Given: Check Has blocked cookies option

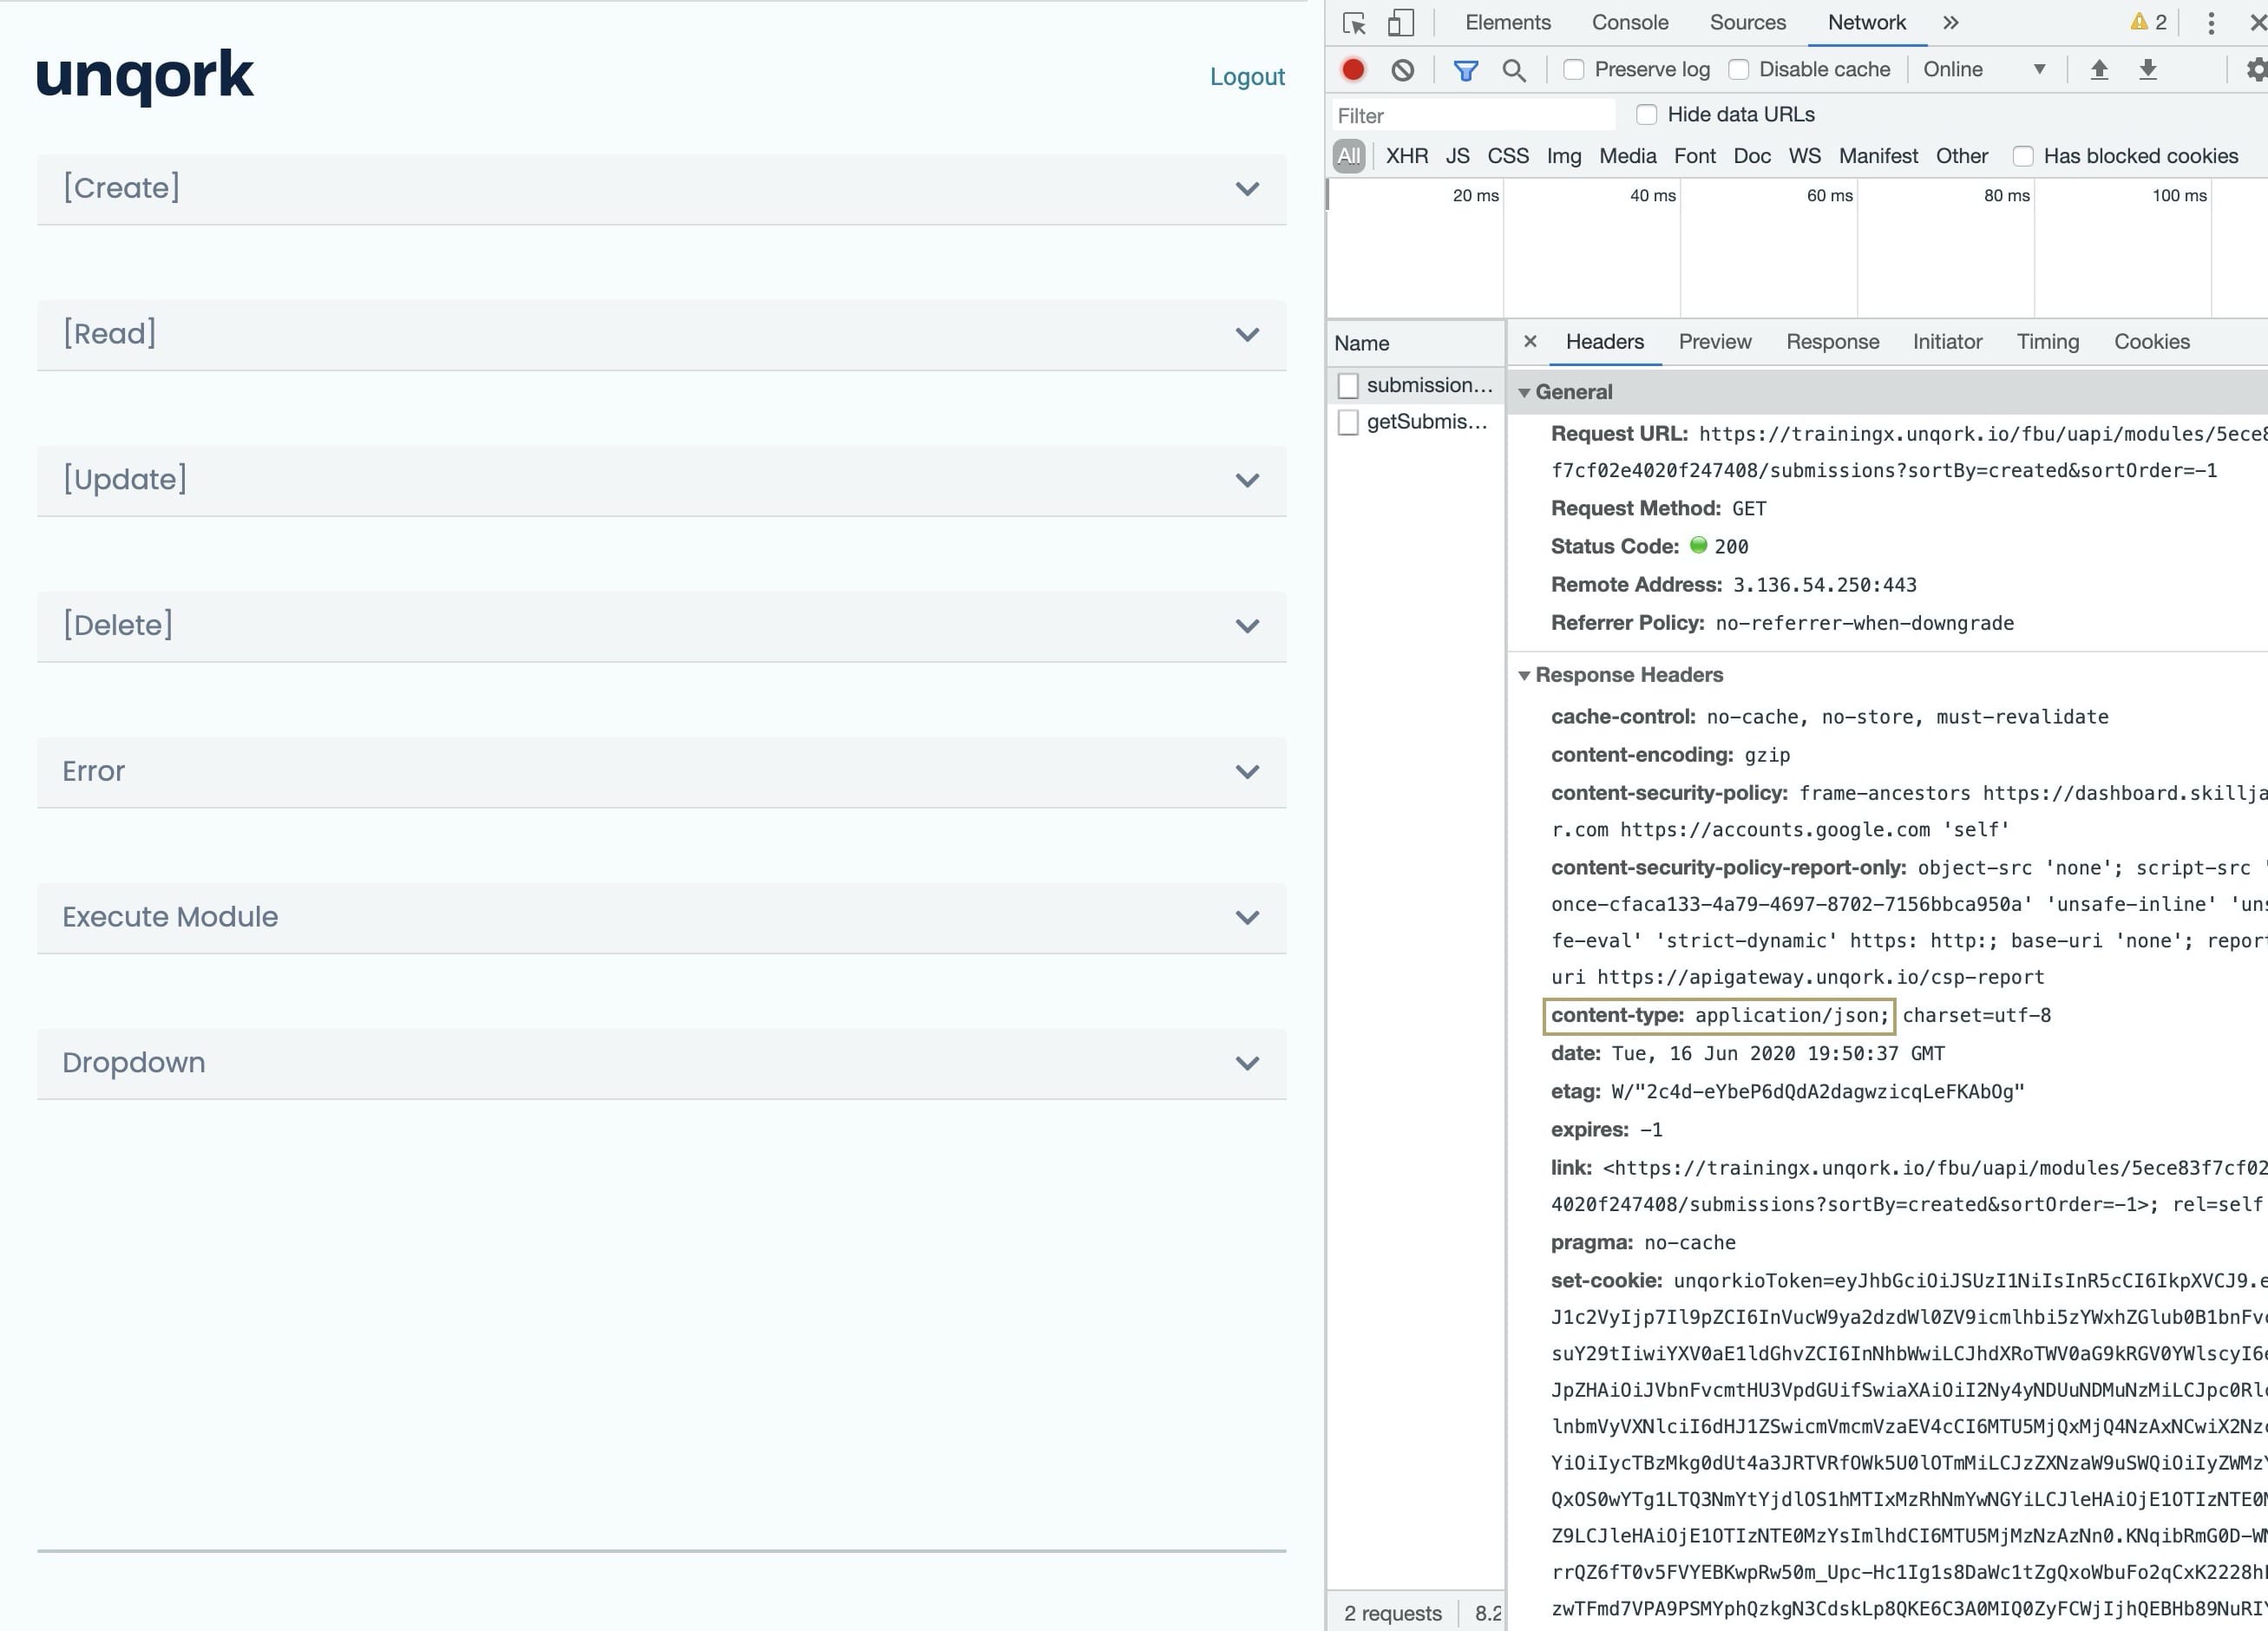Looking at the screenshot, I should tap(2023, 157).
